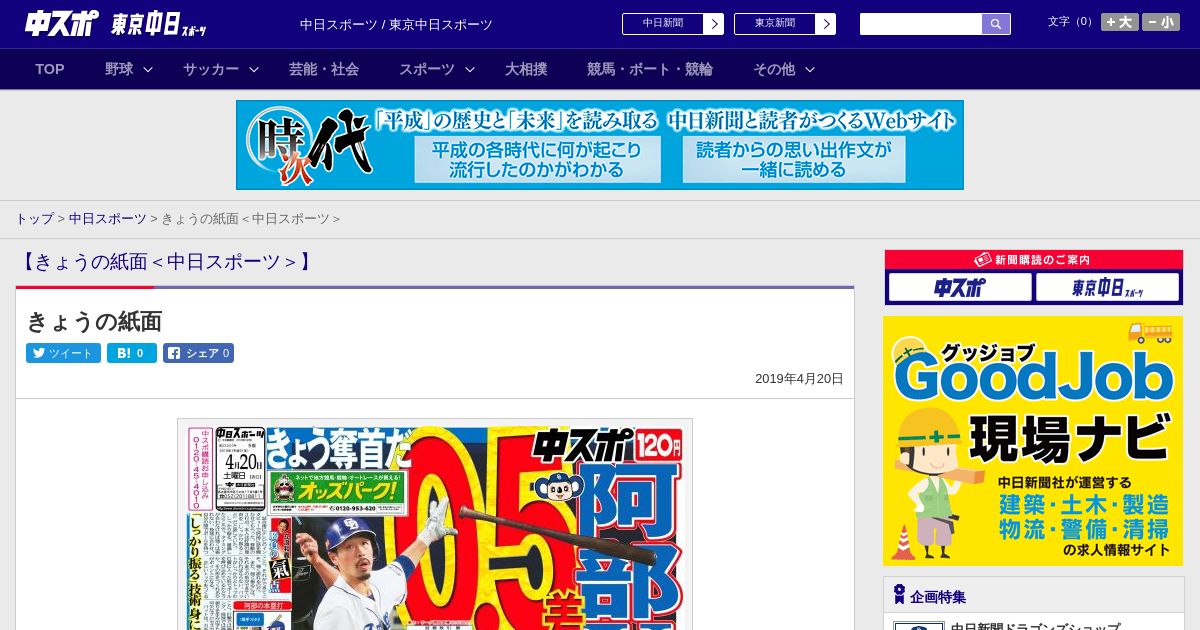
Task: Click the magnifier search button
Action: pos(996,24)
